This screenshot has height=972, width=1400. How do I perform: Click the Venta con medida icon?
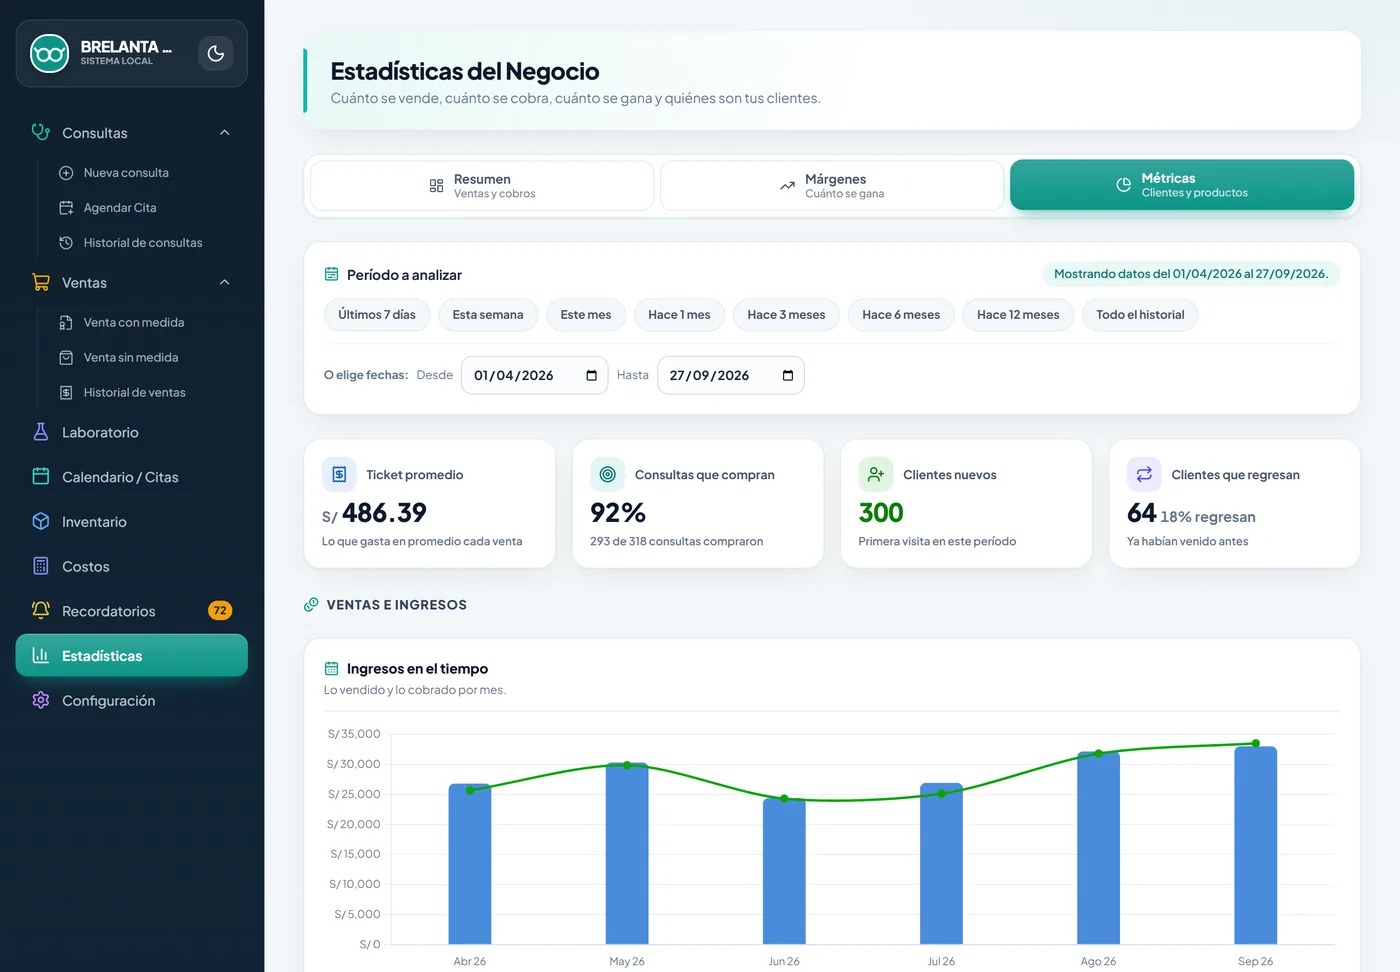66,323
